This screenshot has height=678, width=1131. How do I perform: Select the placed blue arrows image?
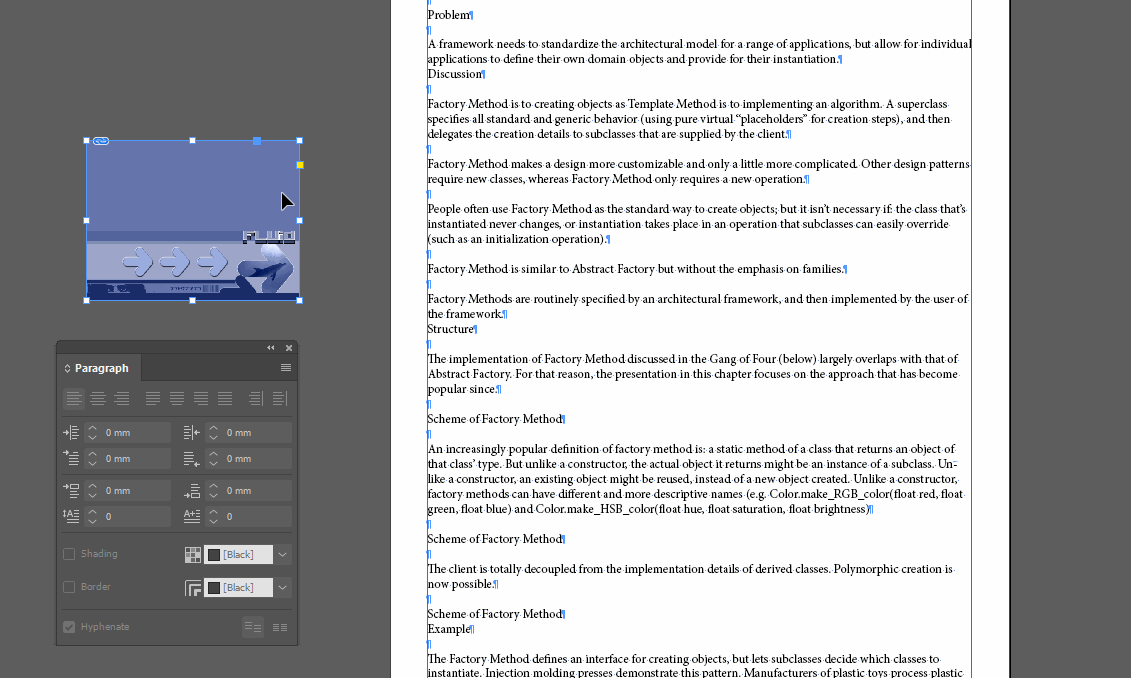(x=193, y=221)
